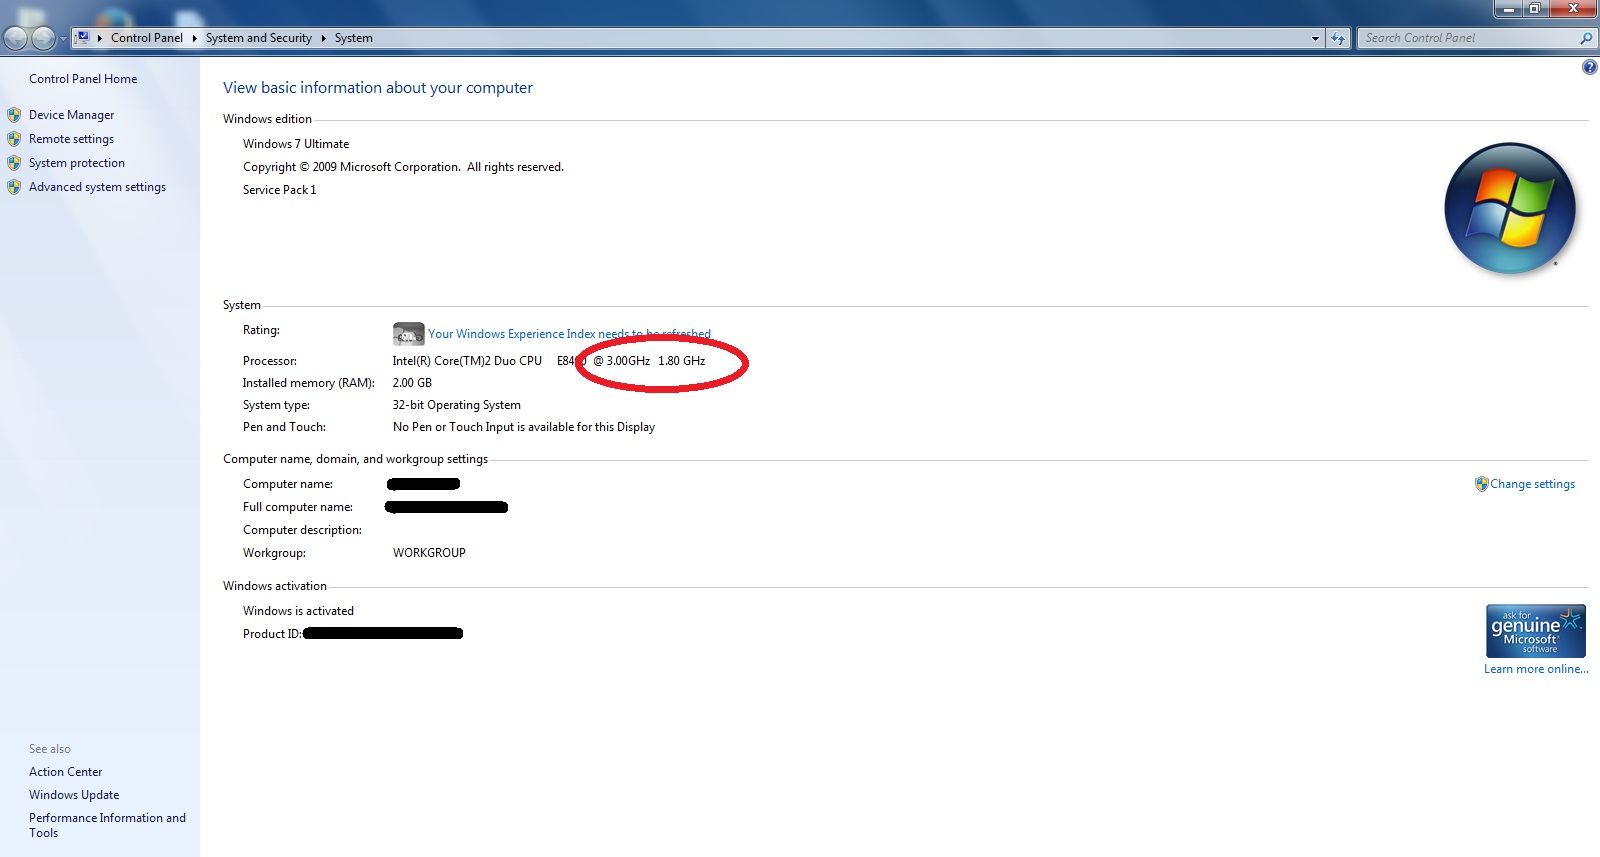Image resolution: width=1600 pixels, height=857 pixels.
Task: Open System protection link
Action: pyautogui.click(x=77, y=163)
